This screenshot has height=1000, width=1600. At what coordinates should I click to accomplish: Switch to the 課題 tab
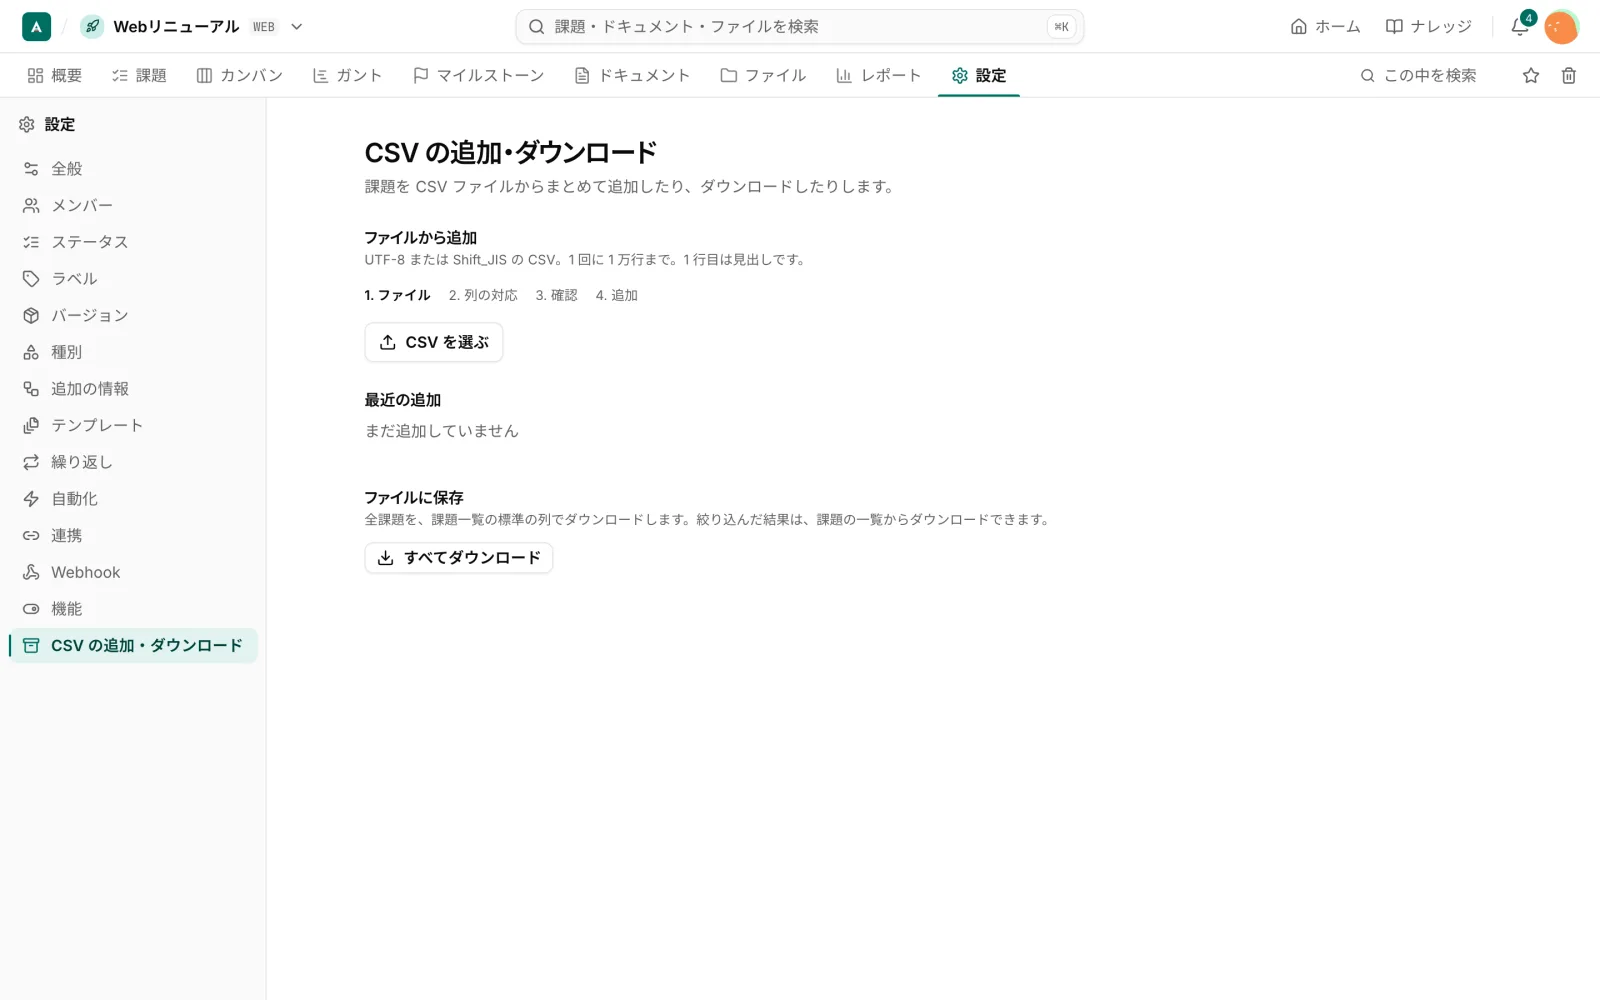[139, 75]
